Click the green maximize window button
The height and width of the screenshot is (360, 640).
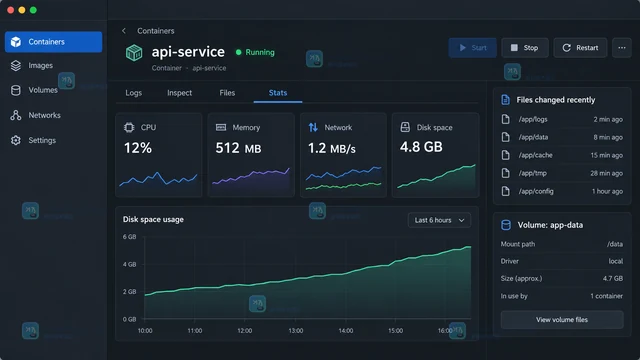click(33, 10)
